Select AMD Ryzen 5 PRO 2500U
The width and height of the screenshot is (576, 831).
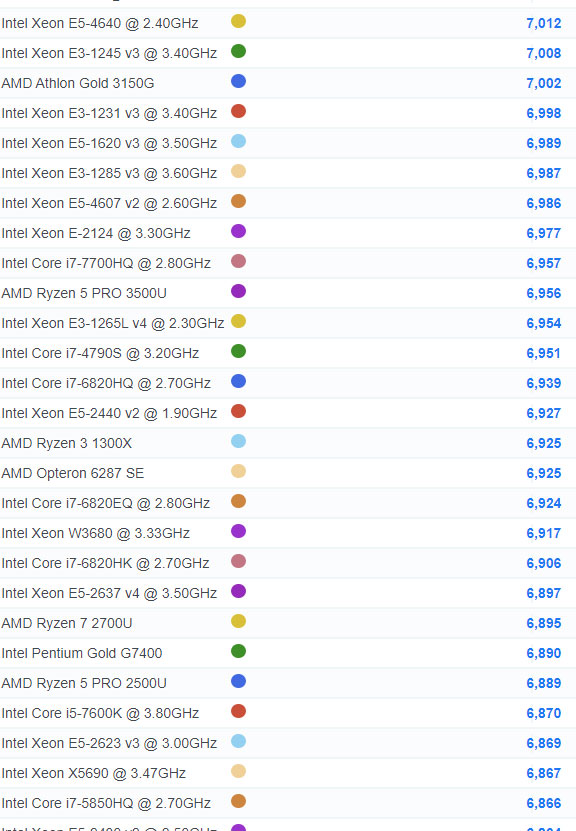click(84, 683)
